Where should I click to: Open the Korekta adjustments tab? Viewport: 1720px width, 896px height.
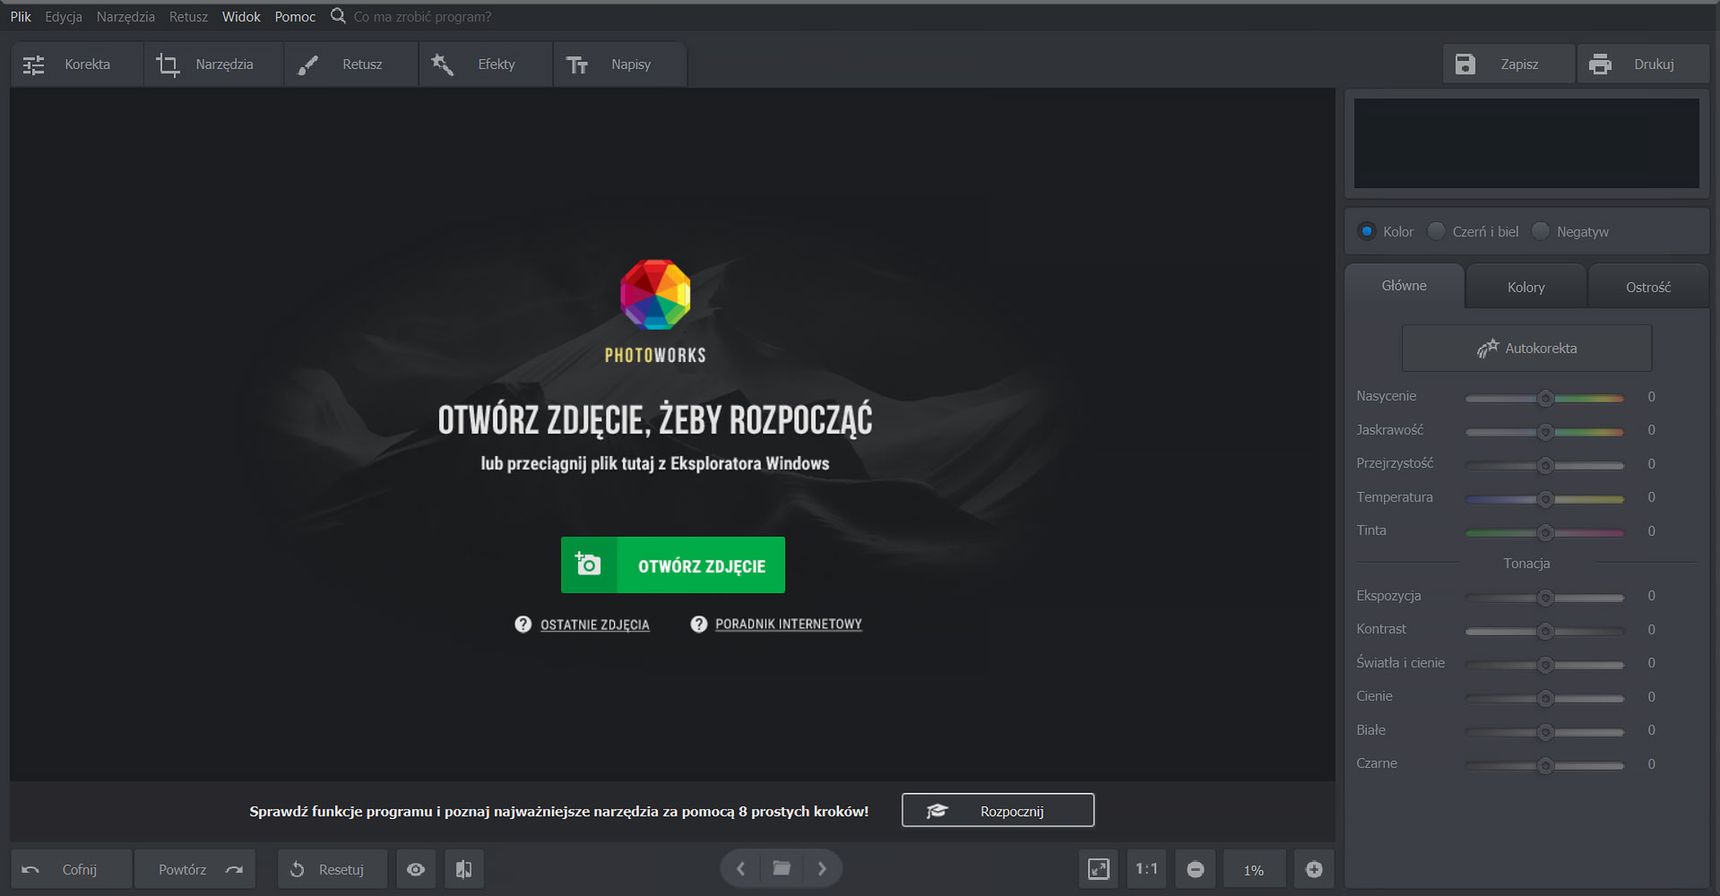[77, 64]
